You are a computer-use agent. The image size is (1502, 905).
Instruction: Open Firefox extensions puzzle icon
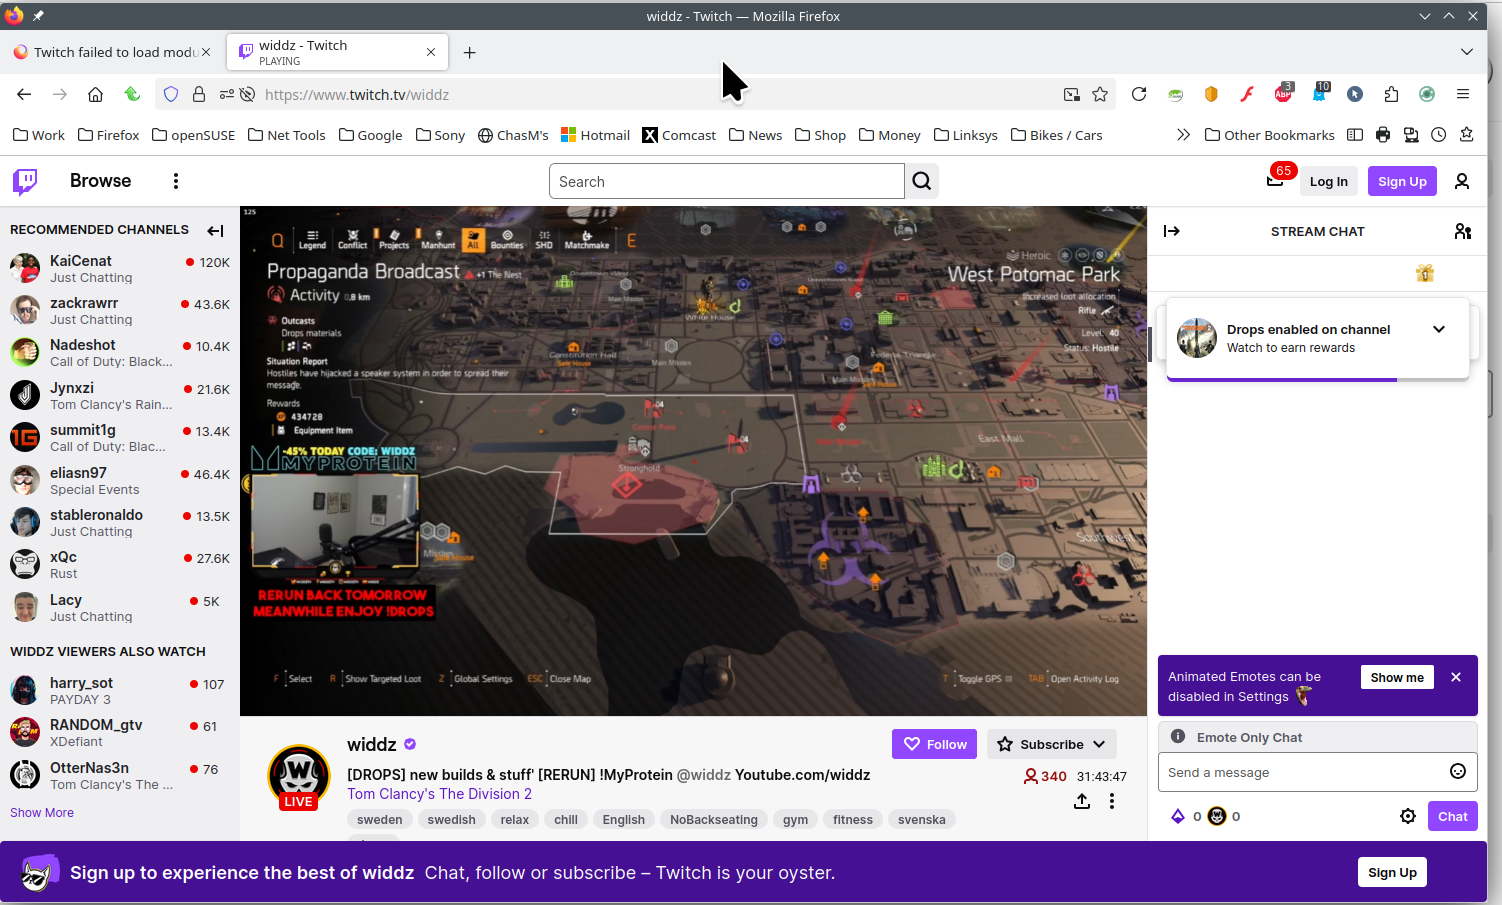[1391, 94]
